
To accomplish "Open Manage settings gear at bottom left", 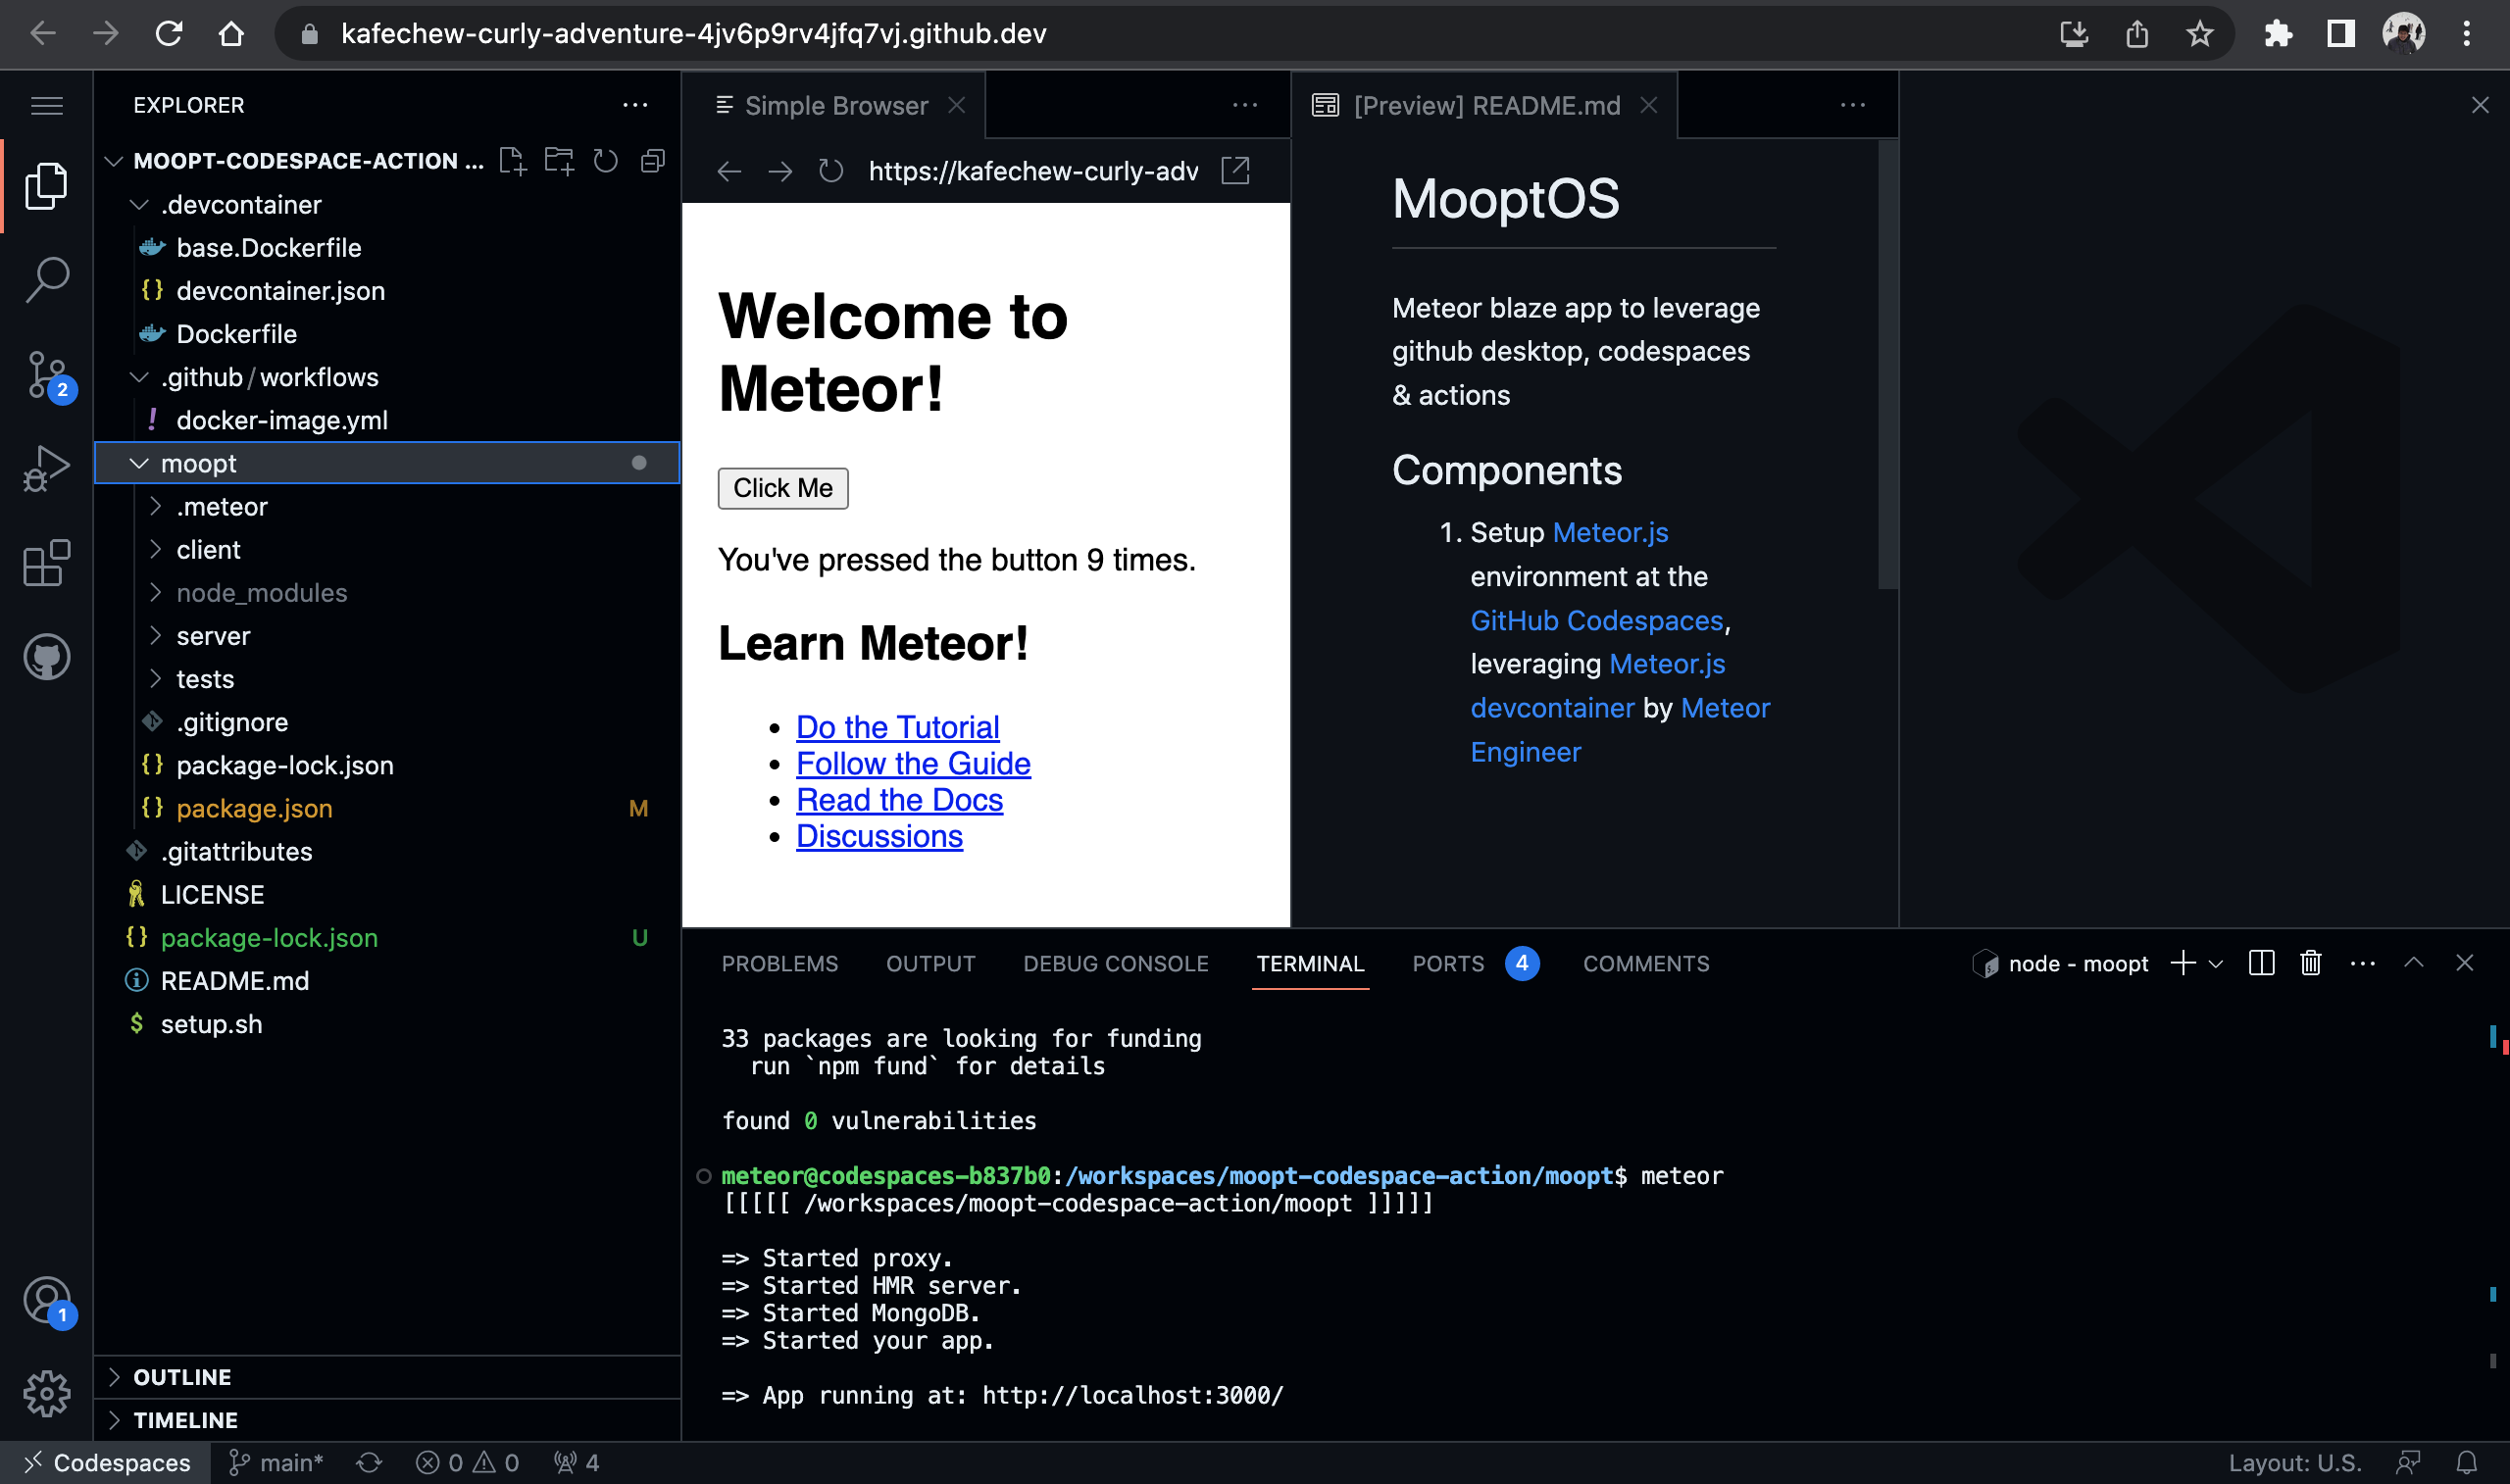I will (x=46, y=1393).
